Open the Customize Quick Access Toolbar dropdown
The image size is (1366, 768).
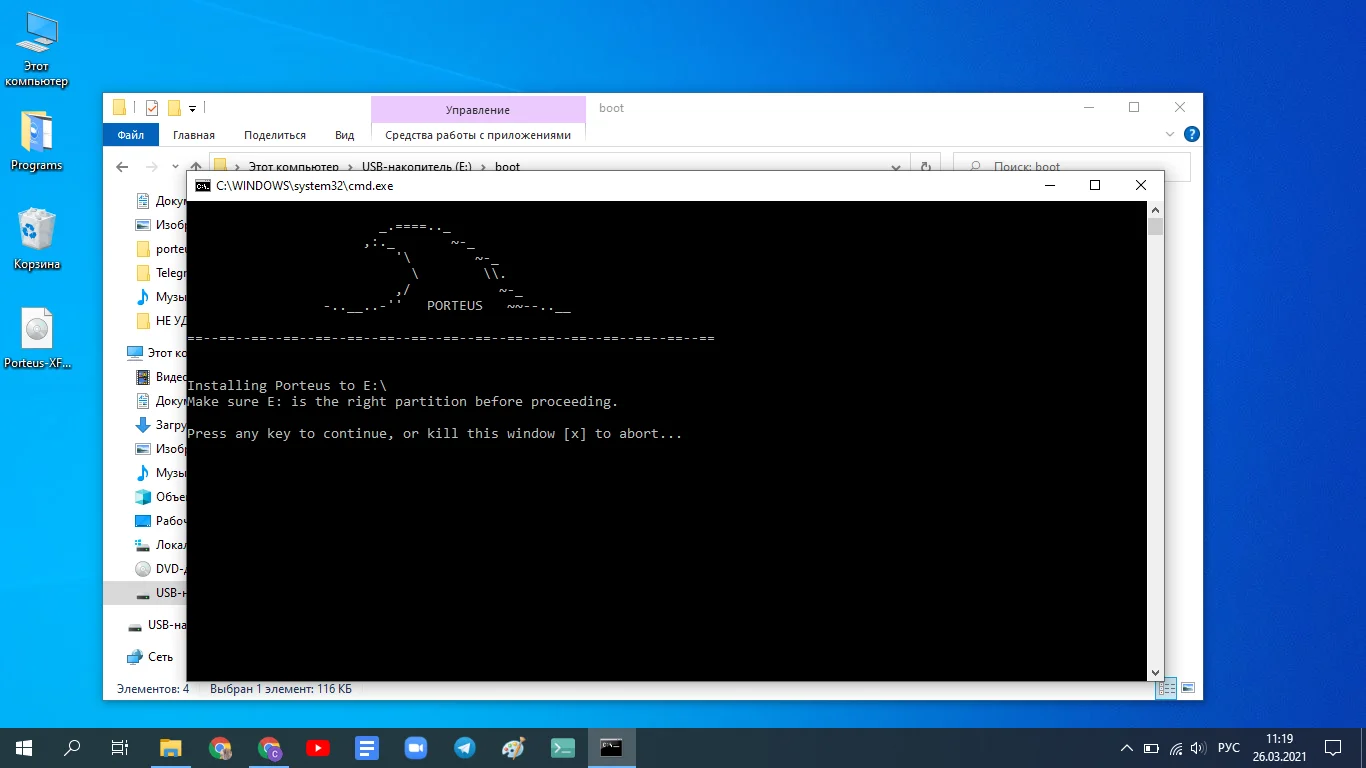pyautogui.click(x=192, y=108)
